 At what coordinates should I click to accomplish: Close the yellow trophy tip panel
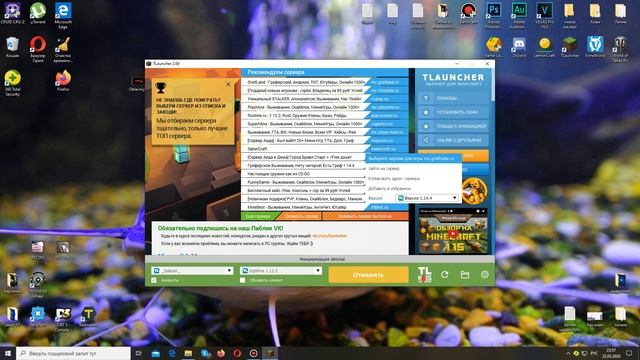pyautogui.click(x=228, y=84)
